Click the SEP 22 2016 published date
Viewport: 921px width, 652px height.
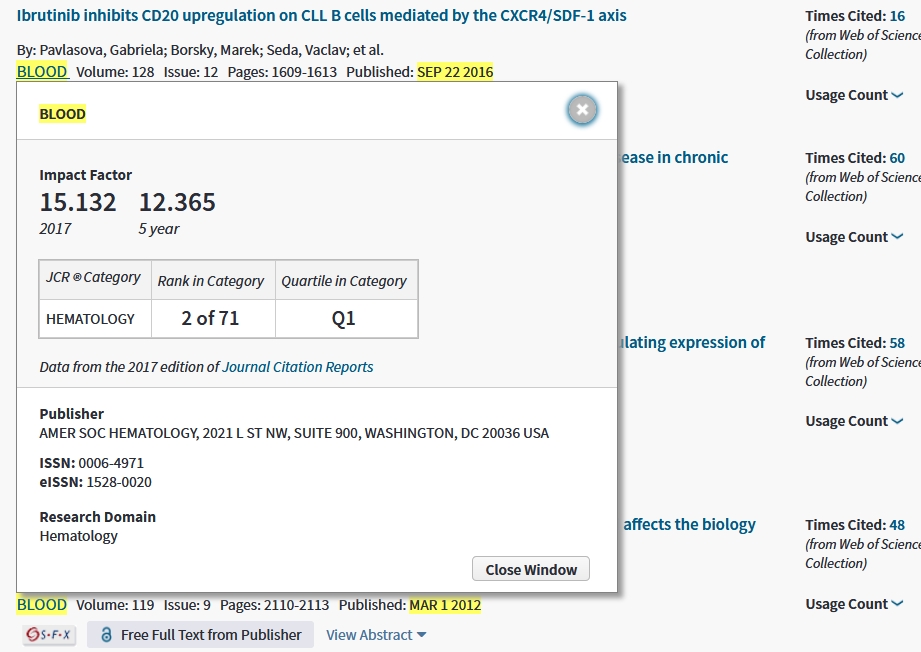coord(455,72)
